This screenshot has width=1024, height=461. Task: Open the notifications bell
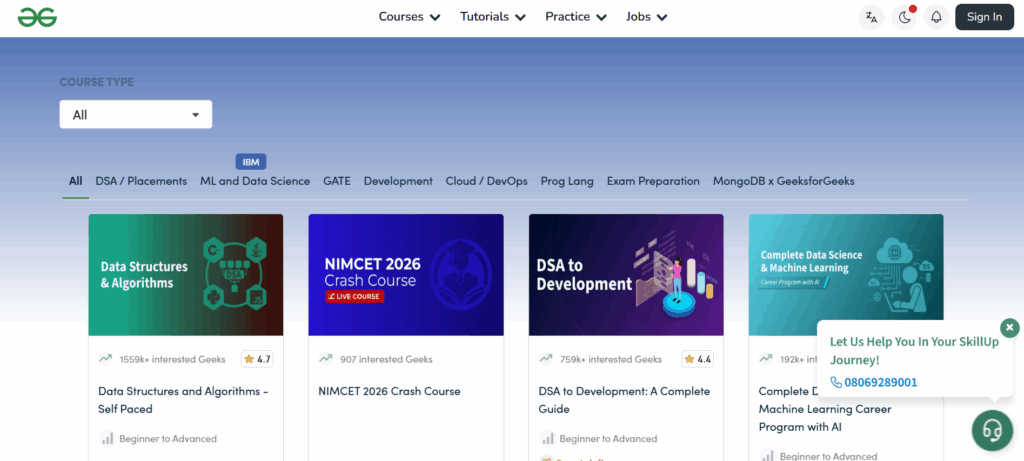(x=936, y=17)
